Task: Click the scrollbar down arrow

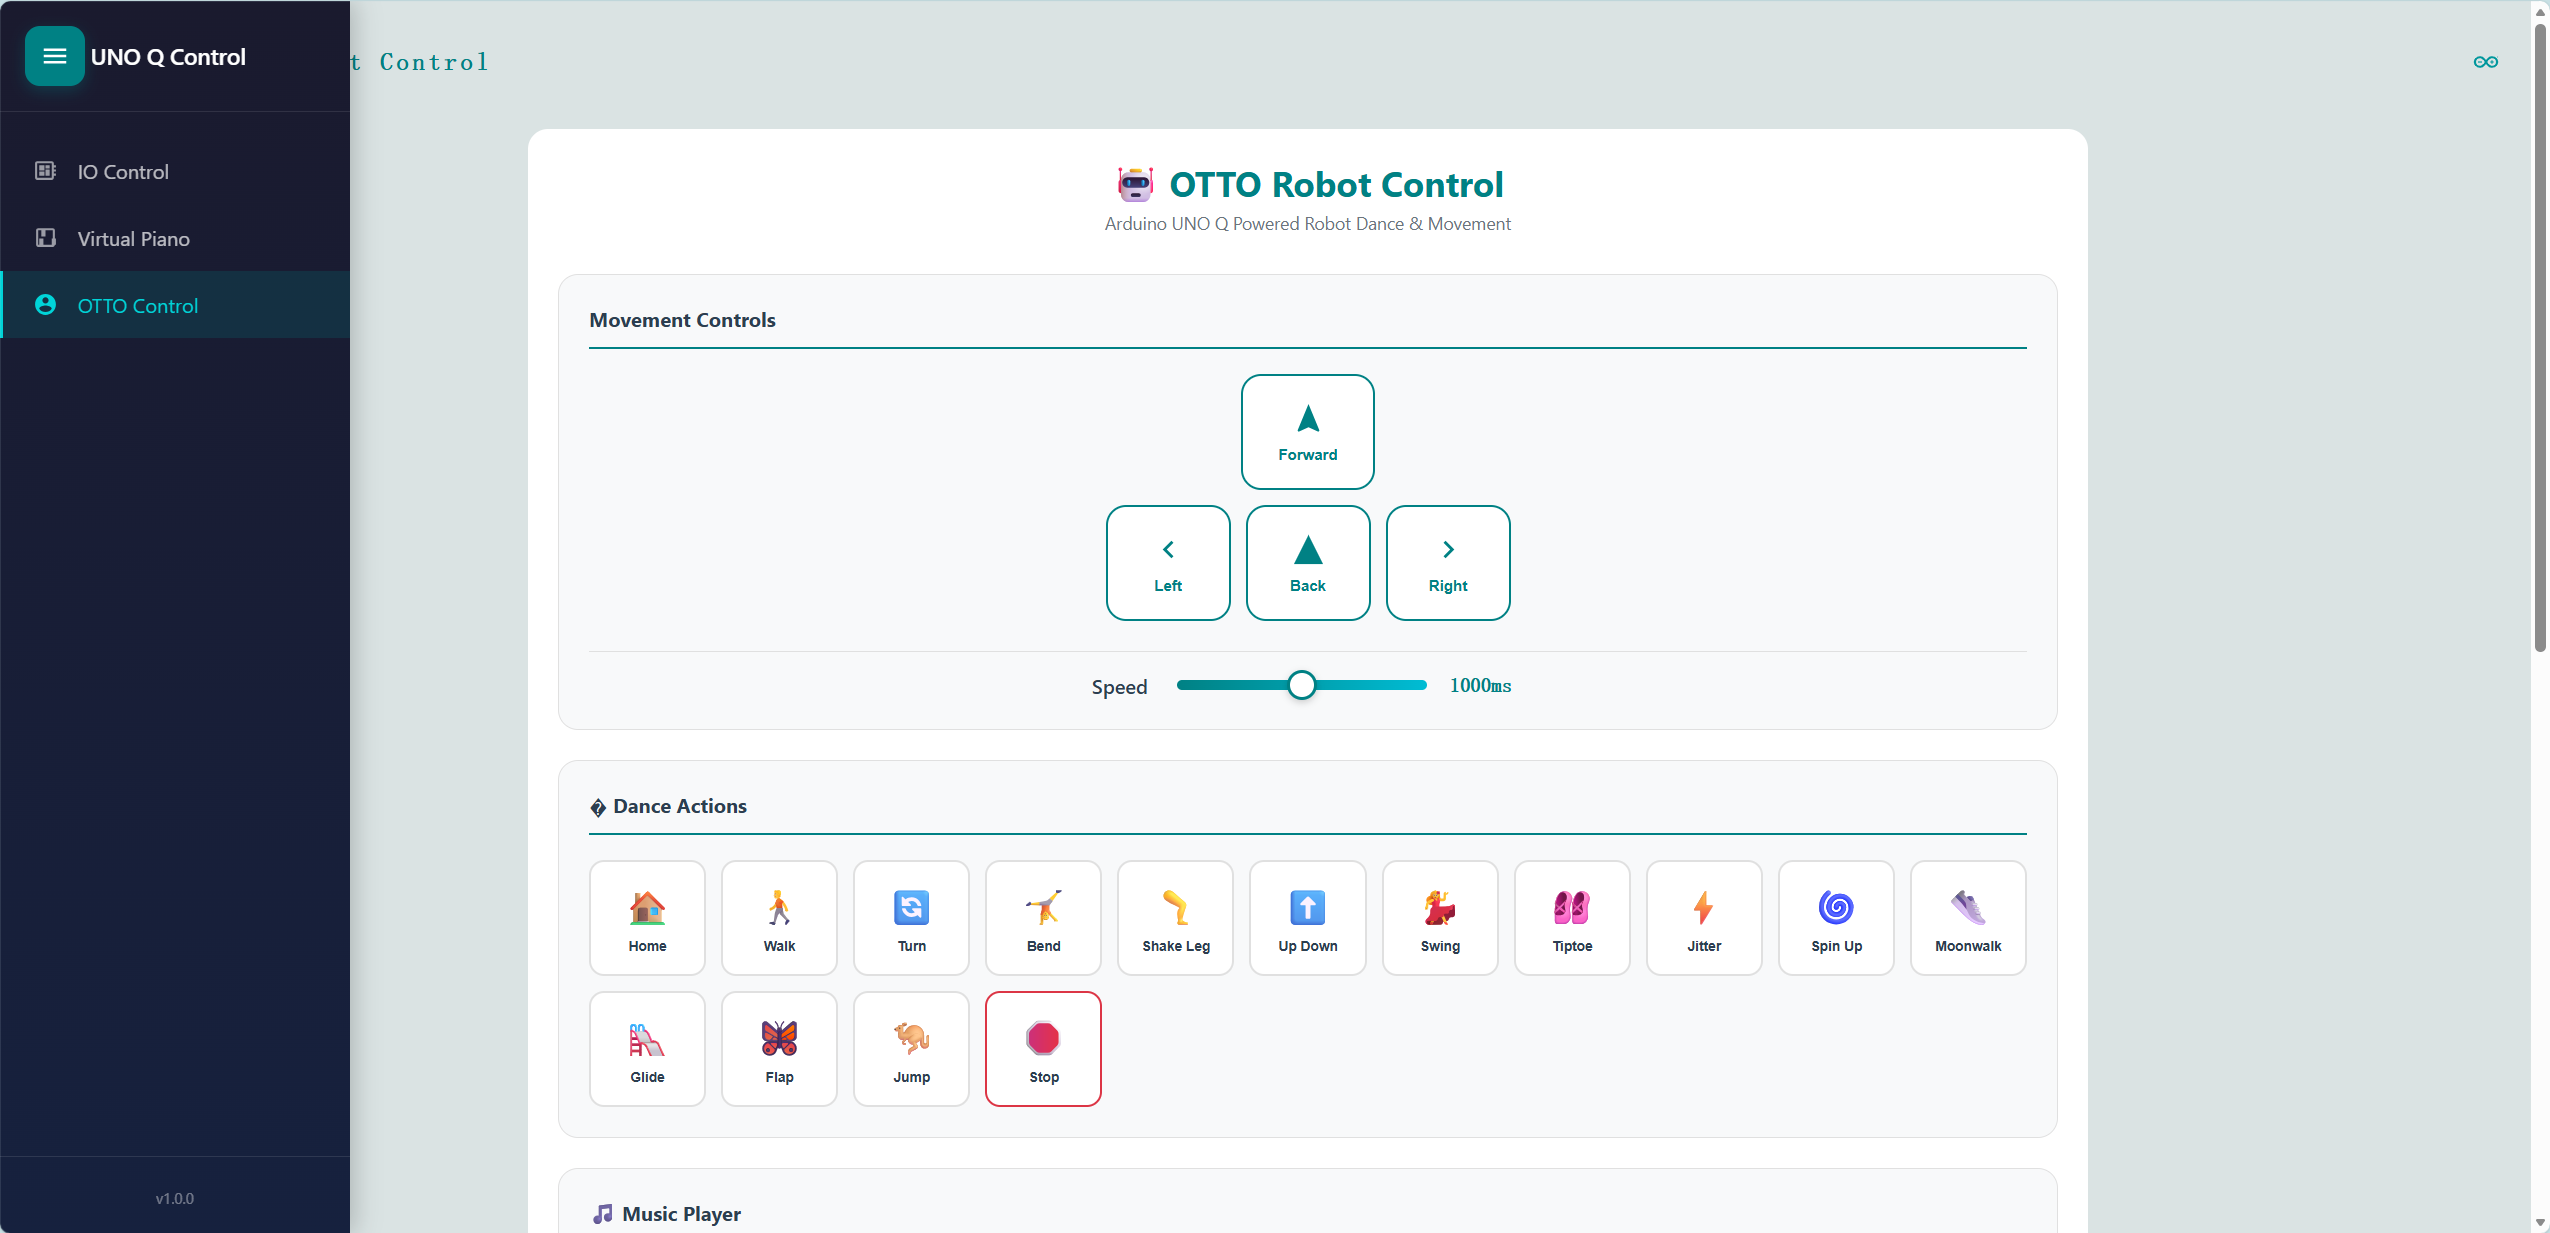Action: click(2540, 1222)
